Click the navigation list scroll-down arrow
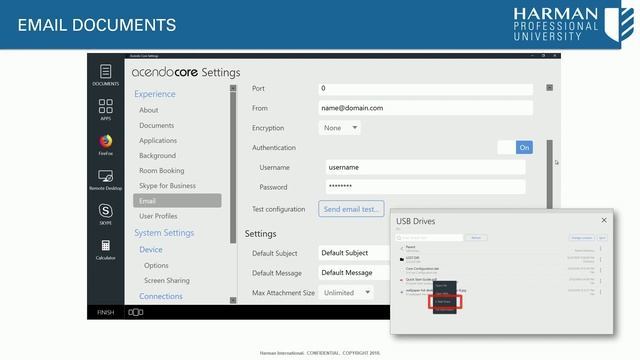Viewport: 640px width, 360px height. coord(233,300)
